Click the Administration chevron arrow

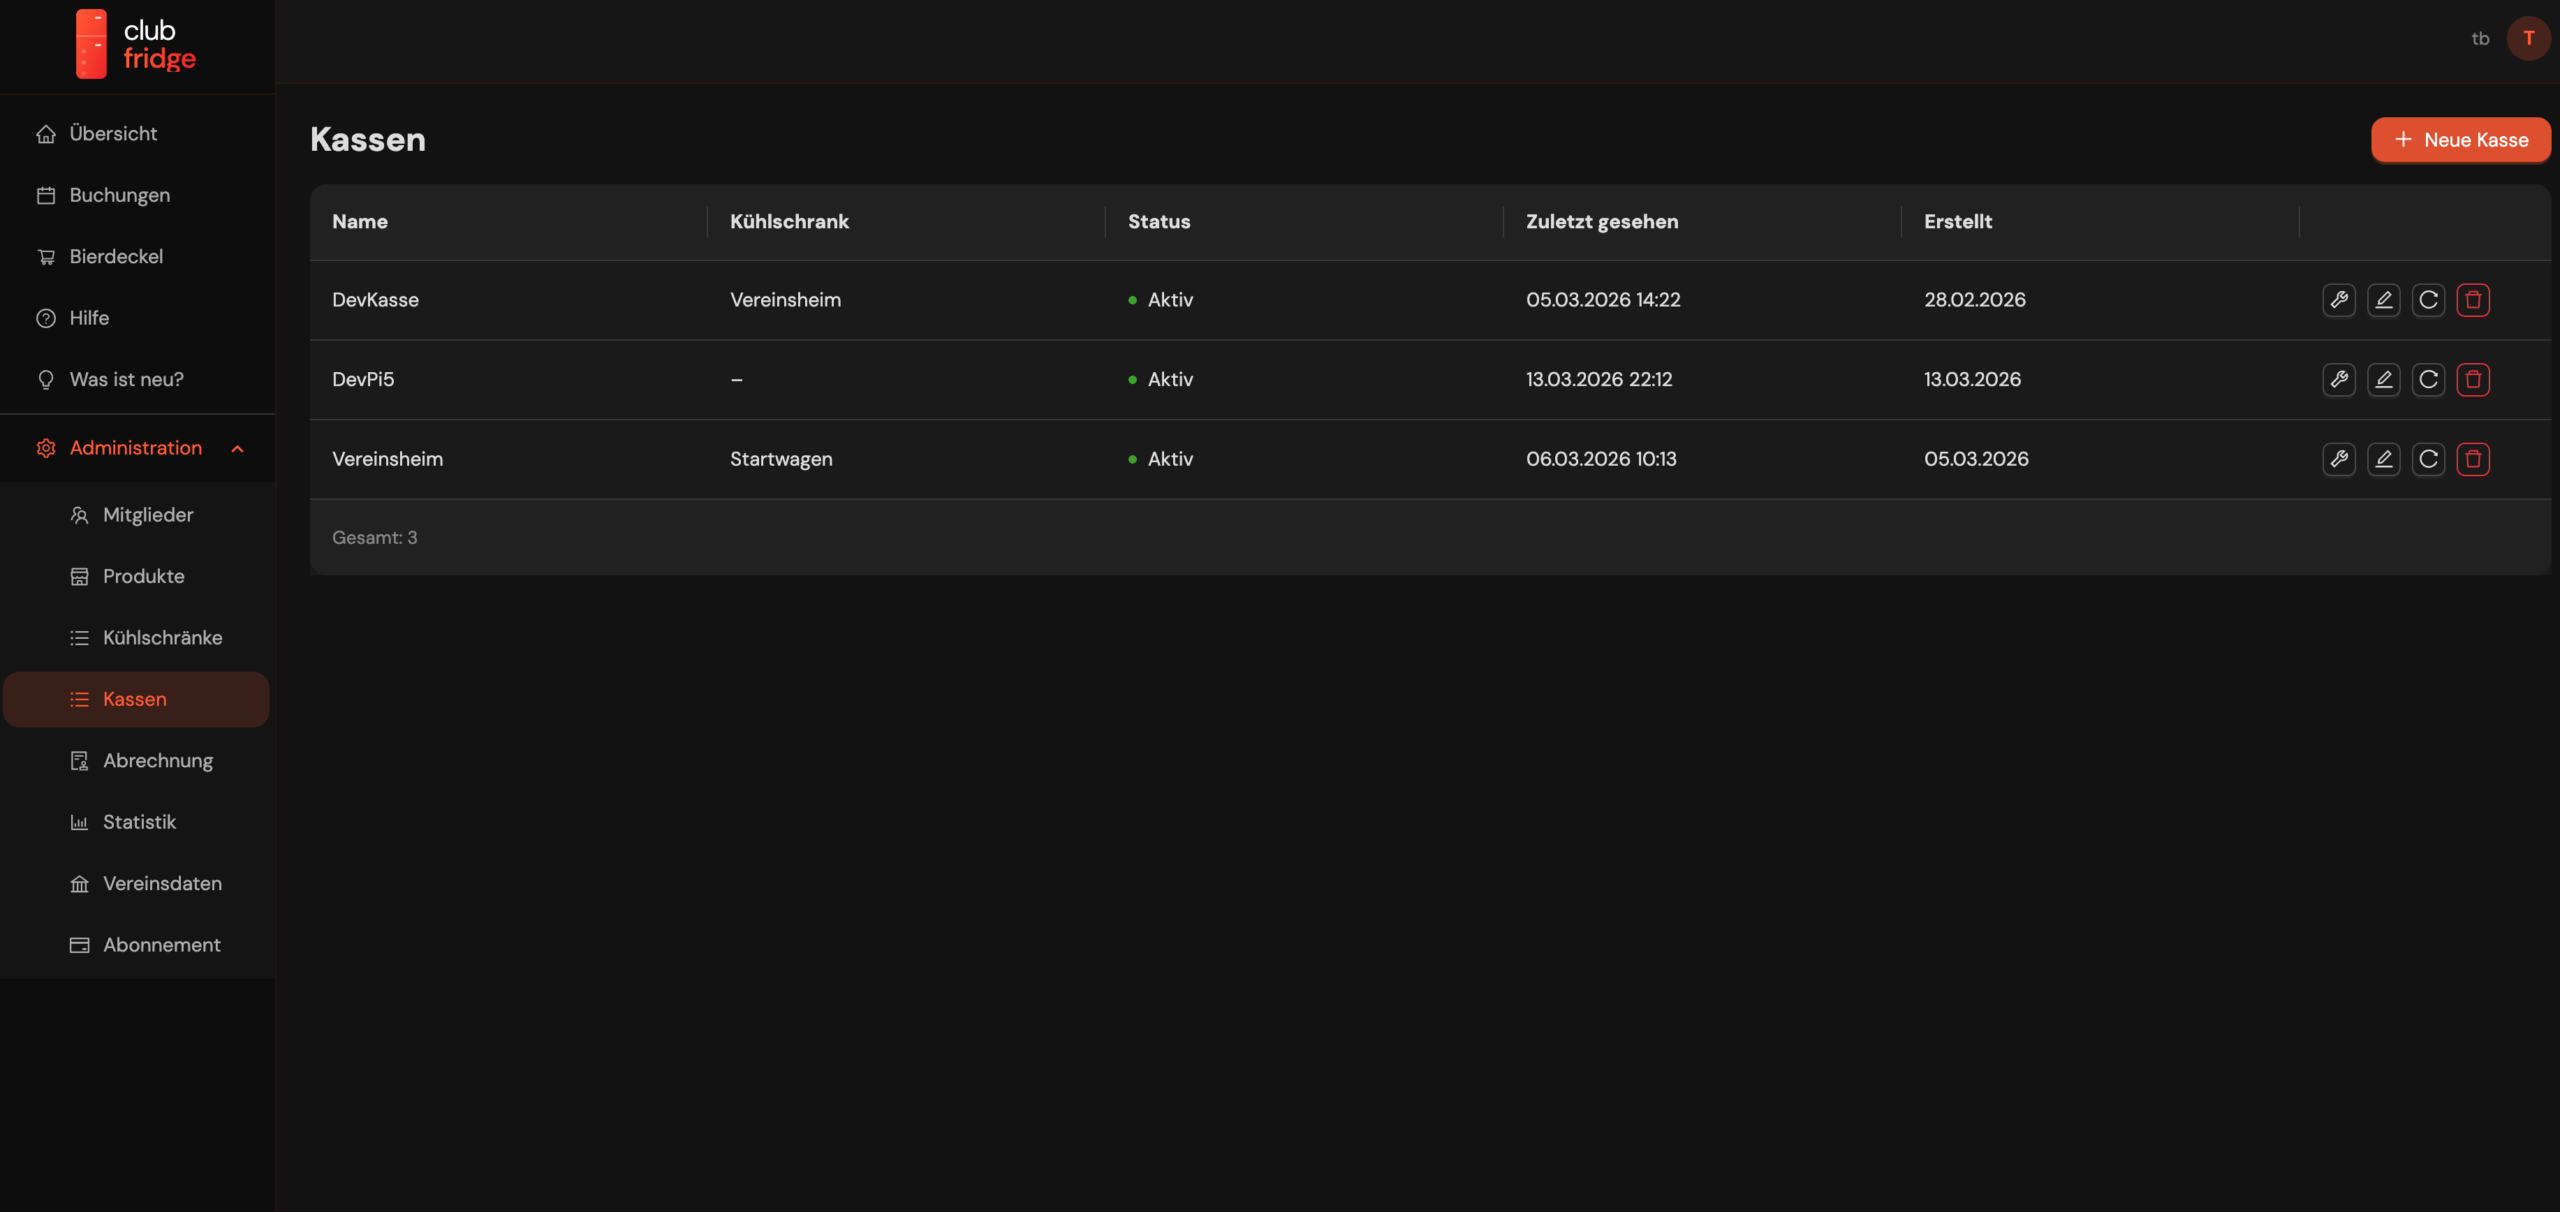(238, 449)
